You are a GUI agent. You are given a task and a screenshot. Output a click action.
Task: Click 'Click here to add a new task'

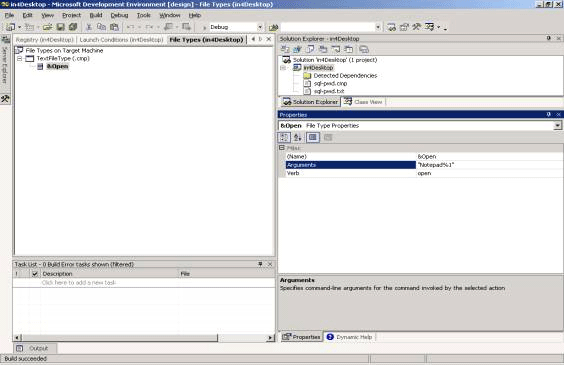click(x=79, y=283)
